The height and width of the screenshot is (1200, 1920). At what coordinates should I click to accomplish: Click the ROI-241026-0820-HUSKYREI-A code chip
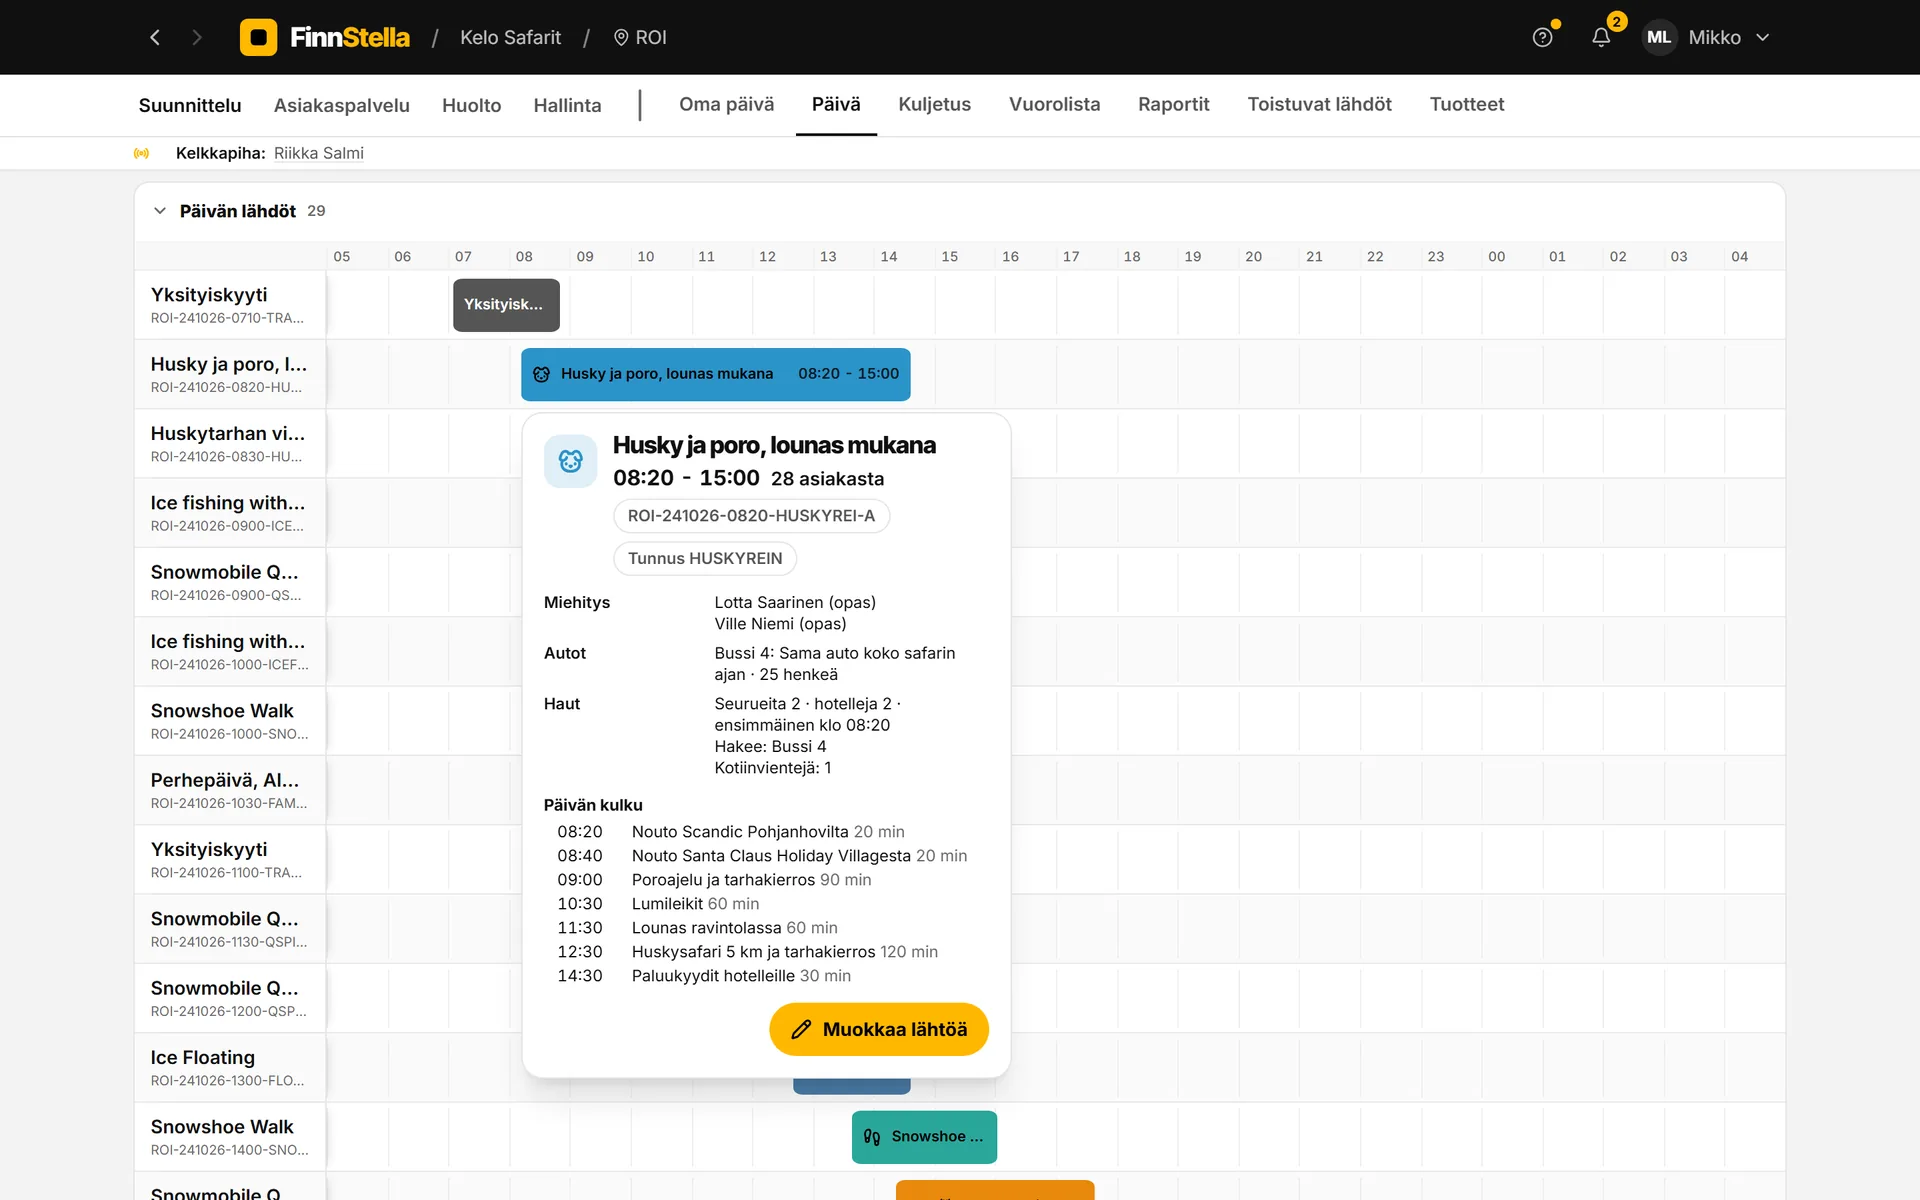point(751,516)
